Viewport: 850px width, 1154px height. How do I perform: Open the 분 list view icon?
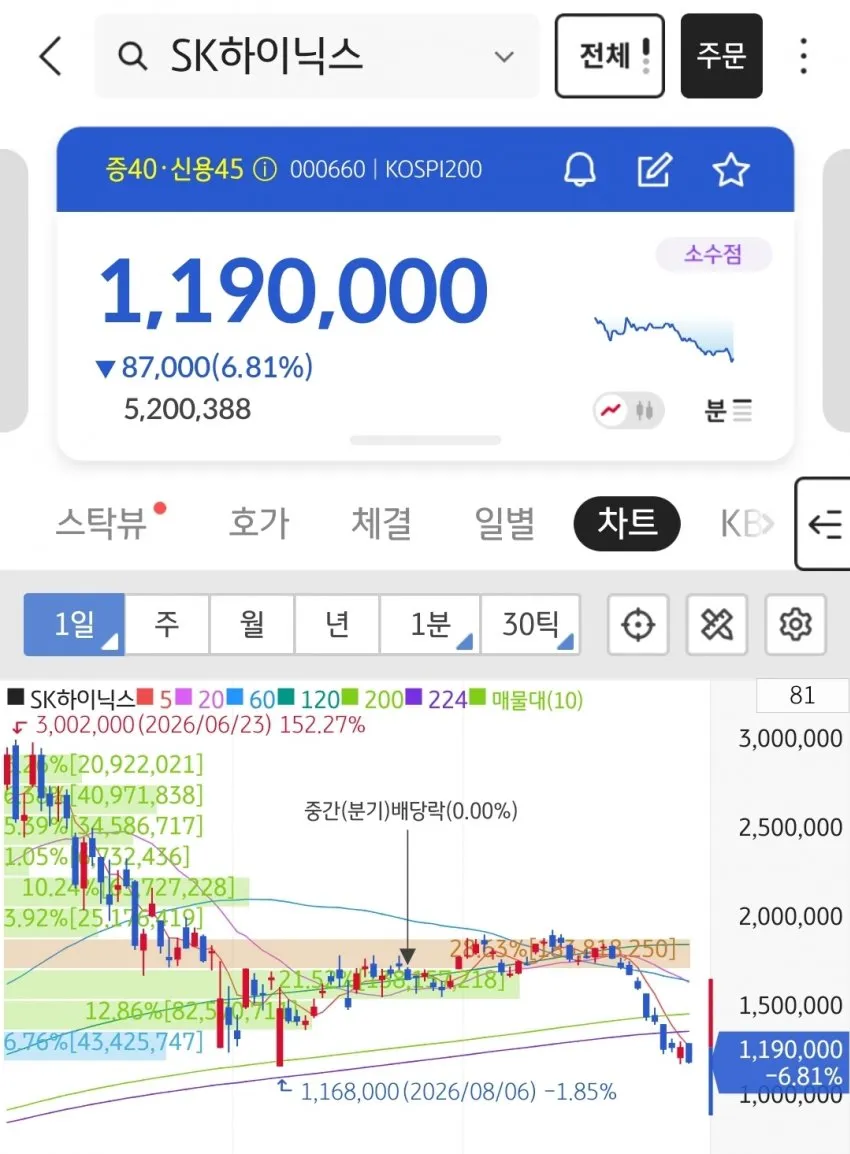point(729,410)
